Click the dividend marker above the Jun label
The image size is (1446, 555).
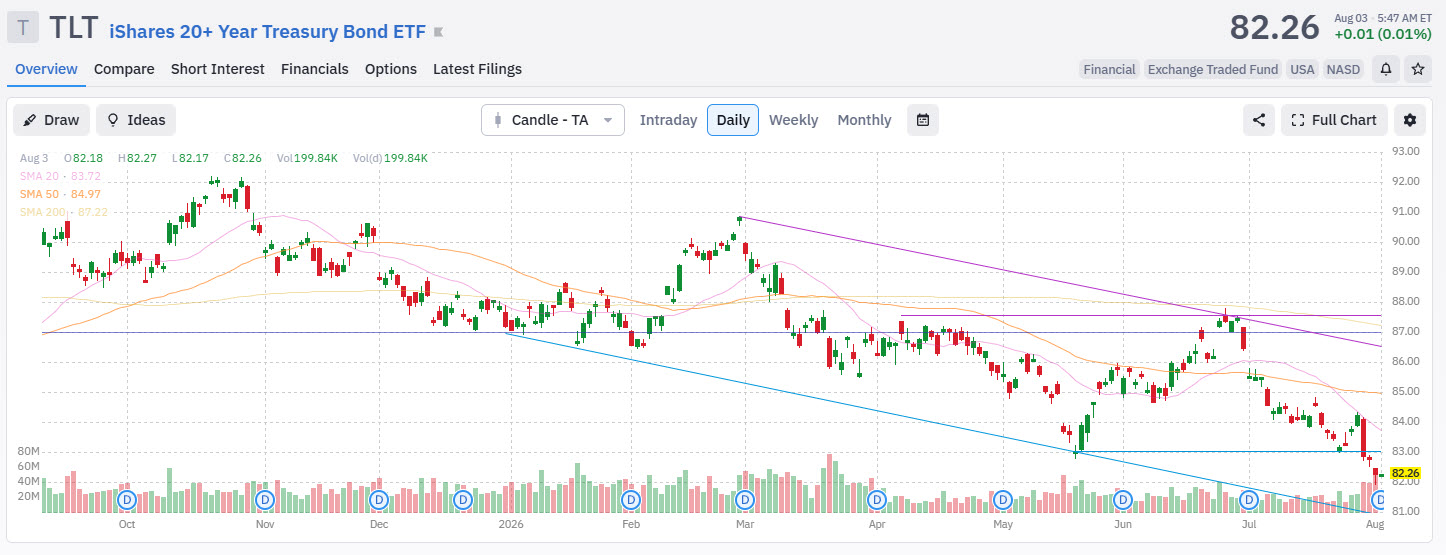(x=1122, y=498)
